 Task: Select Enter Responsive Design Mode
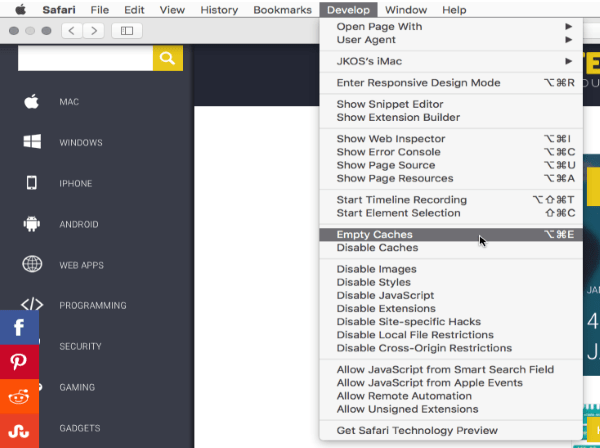click(451, 83)
